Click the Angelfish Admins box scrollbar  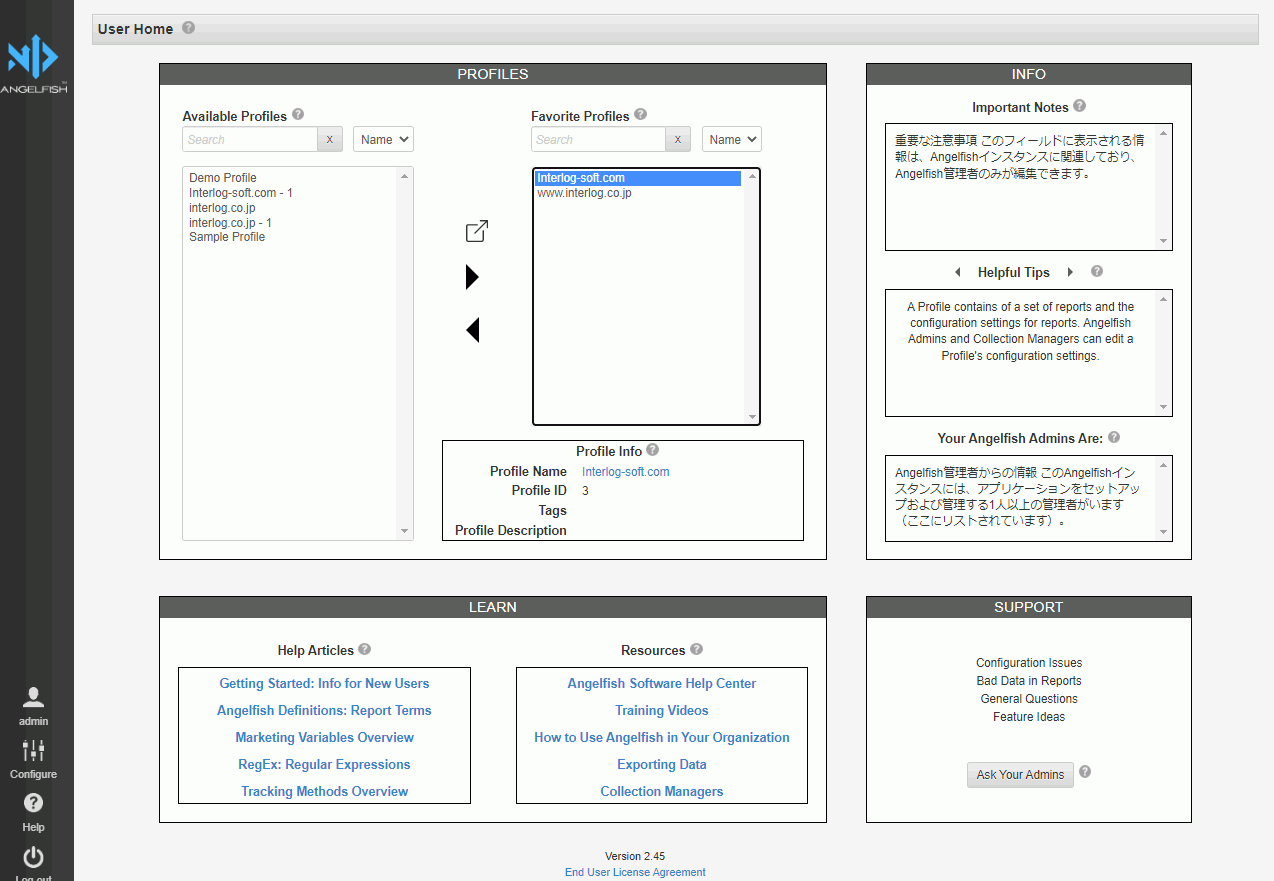(1163, 498)
